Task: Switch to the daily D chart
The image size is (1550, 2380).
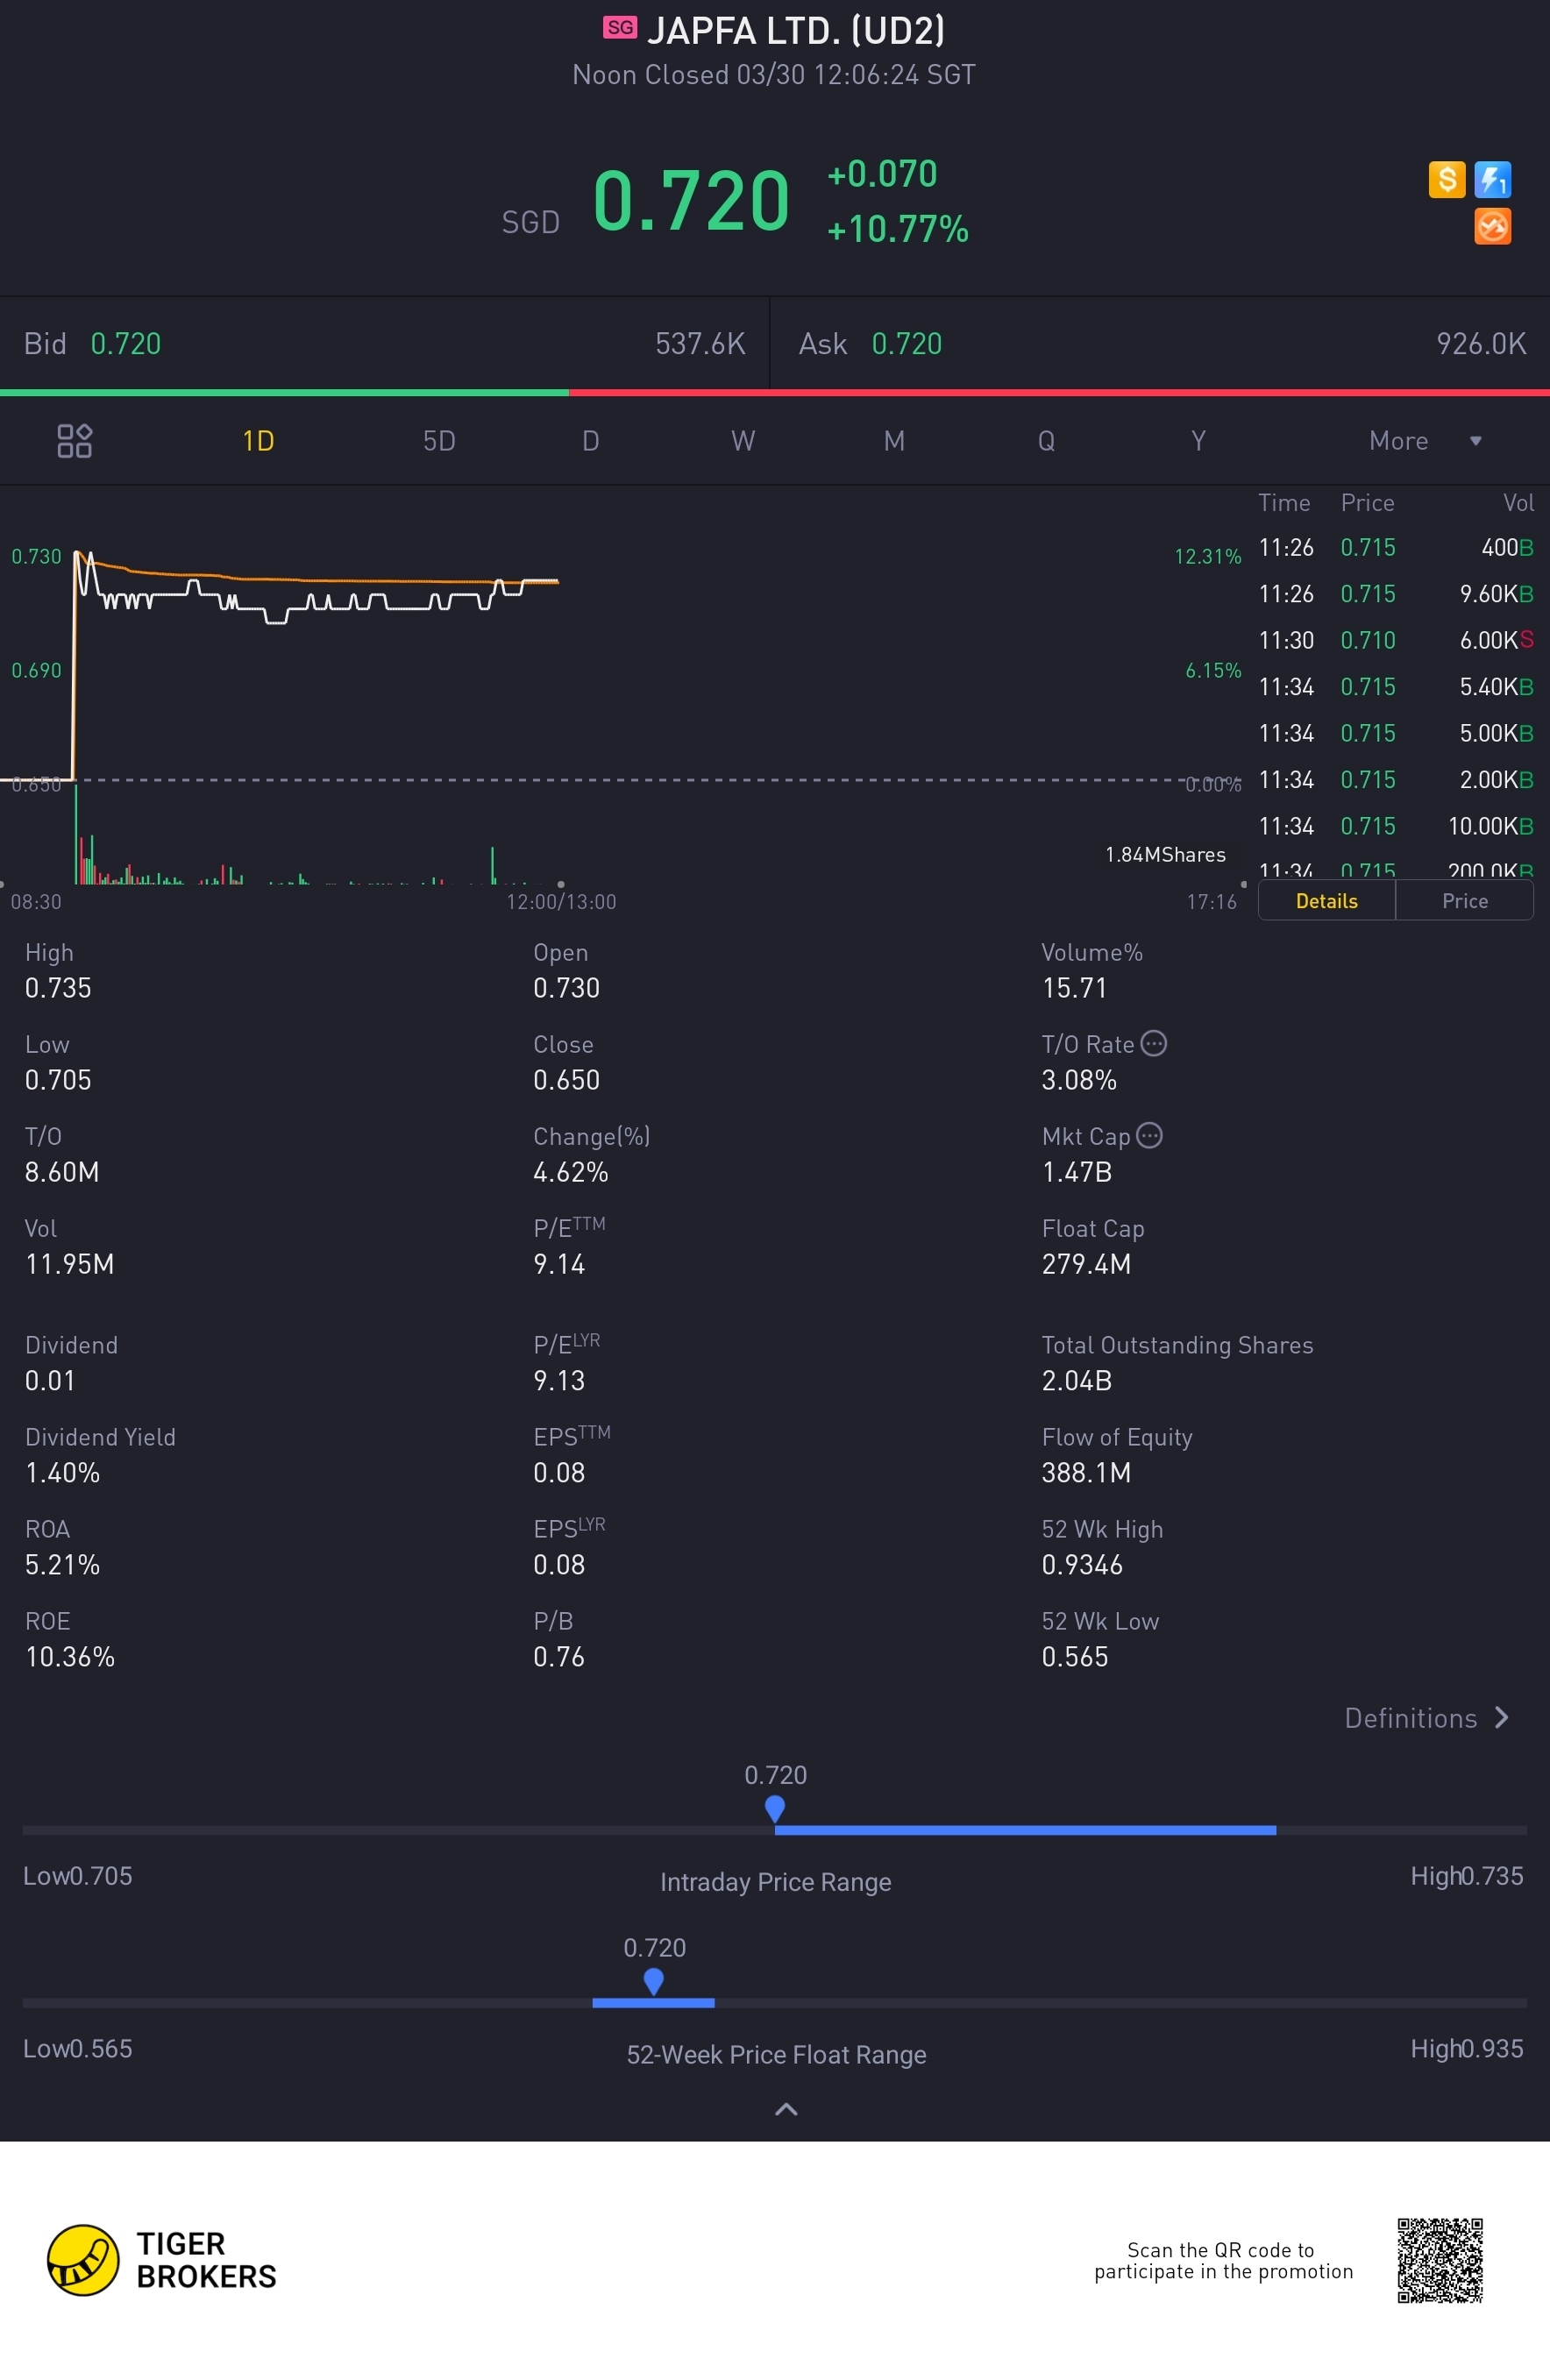Action: (x=591, y=441)
